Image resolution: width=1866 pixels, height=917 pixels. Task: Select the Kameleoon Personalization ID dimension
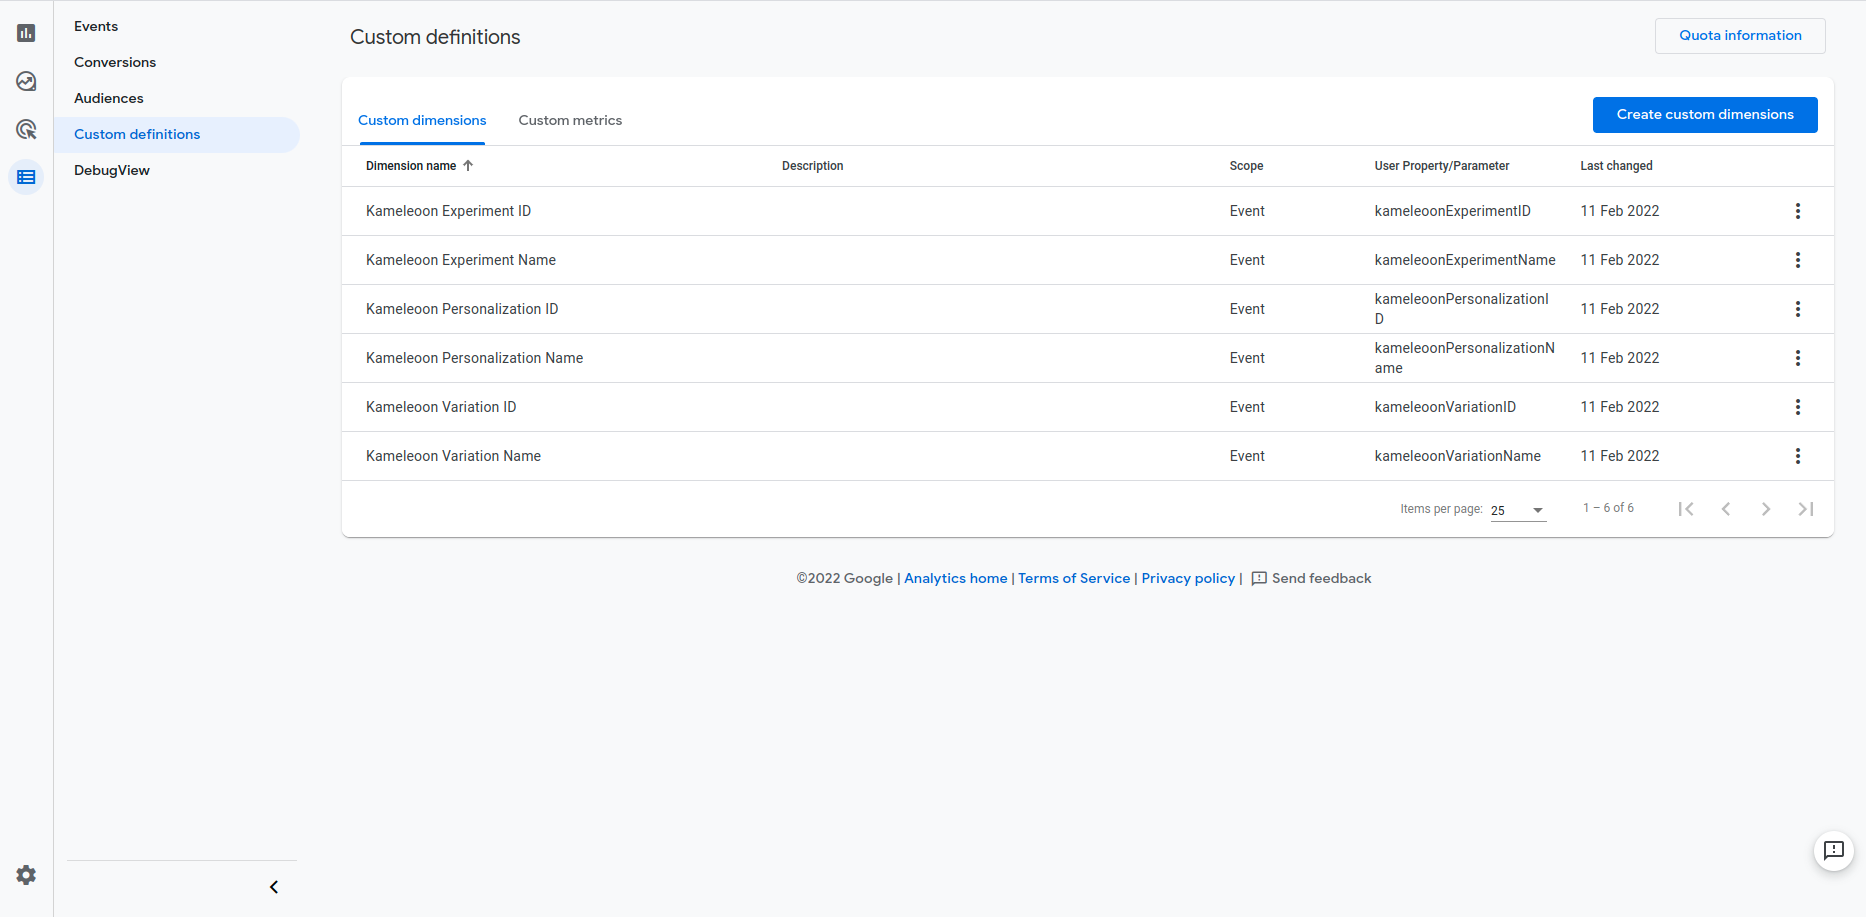click(x=462, y=309)
